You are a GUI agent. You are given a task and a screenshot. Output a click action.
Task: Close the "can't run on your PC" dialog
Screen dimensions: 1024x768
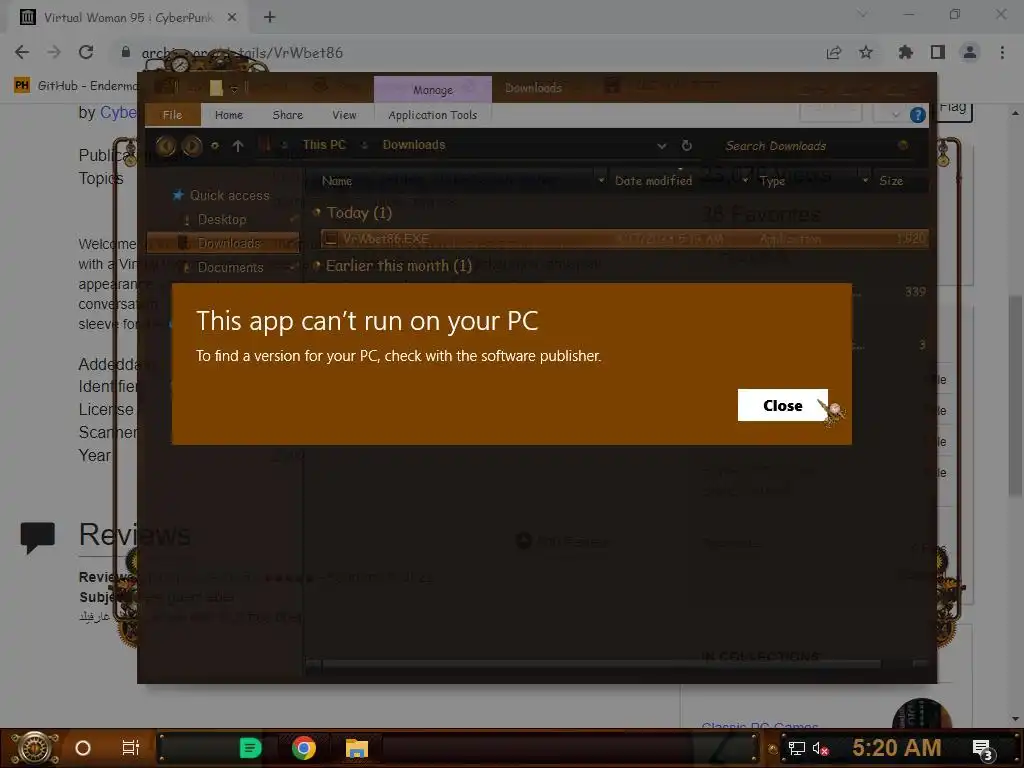pos(782,406)
